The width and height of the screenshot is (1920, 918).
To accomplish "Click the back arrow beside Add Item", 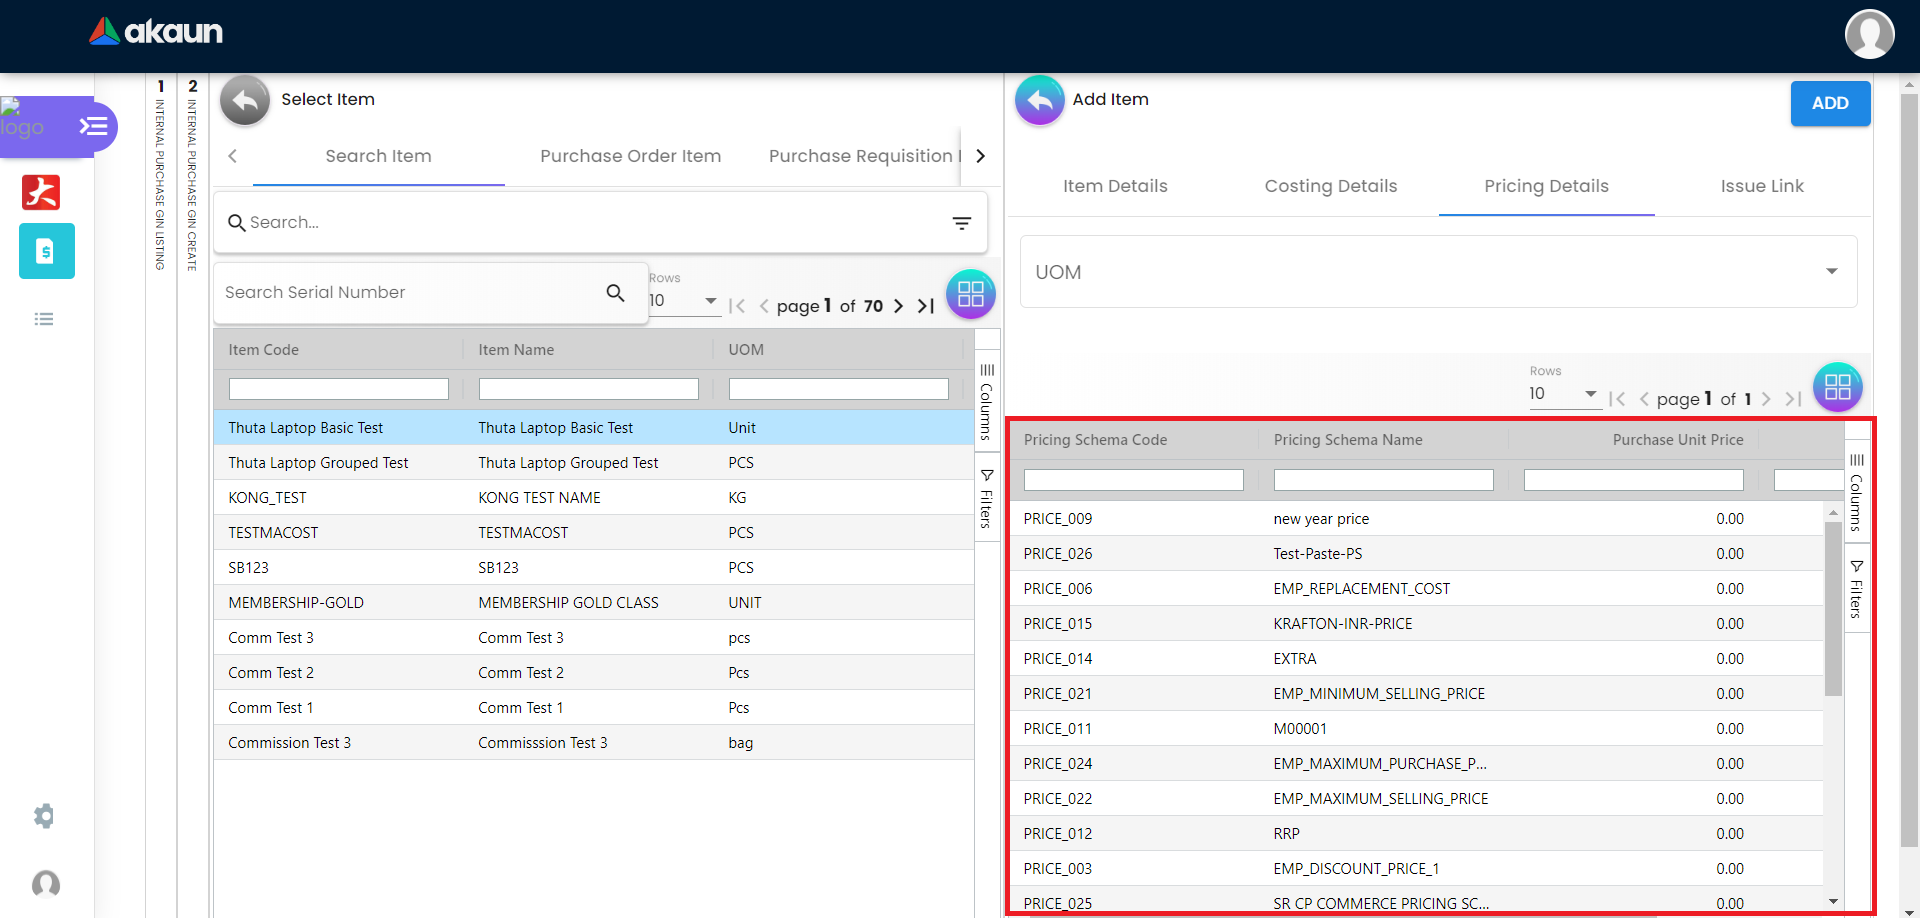I will pyautogui.click(x=1040, y=100).
